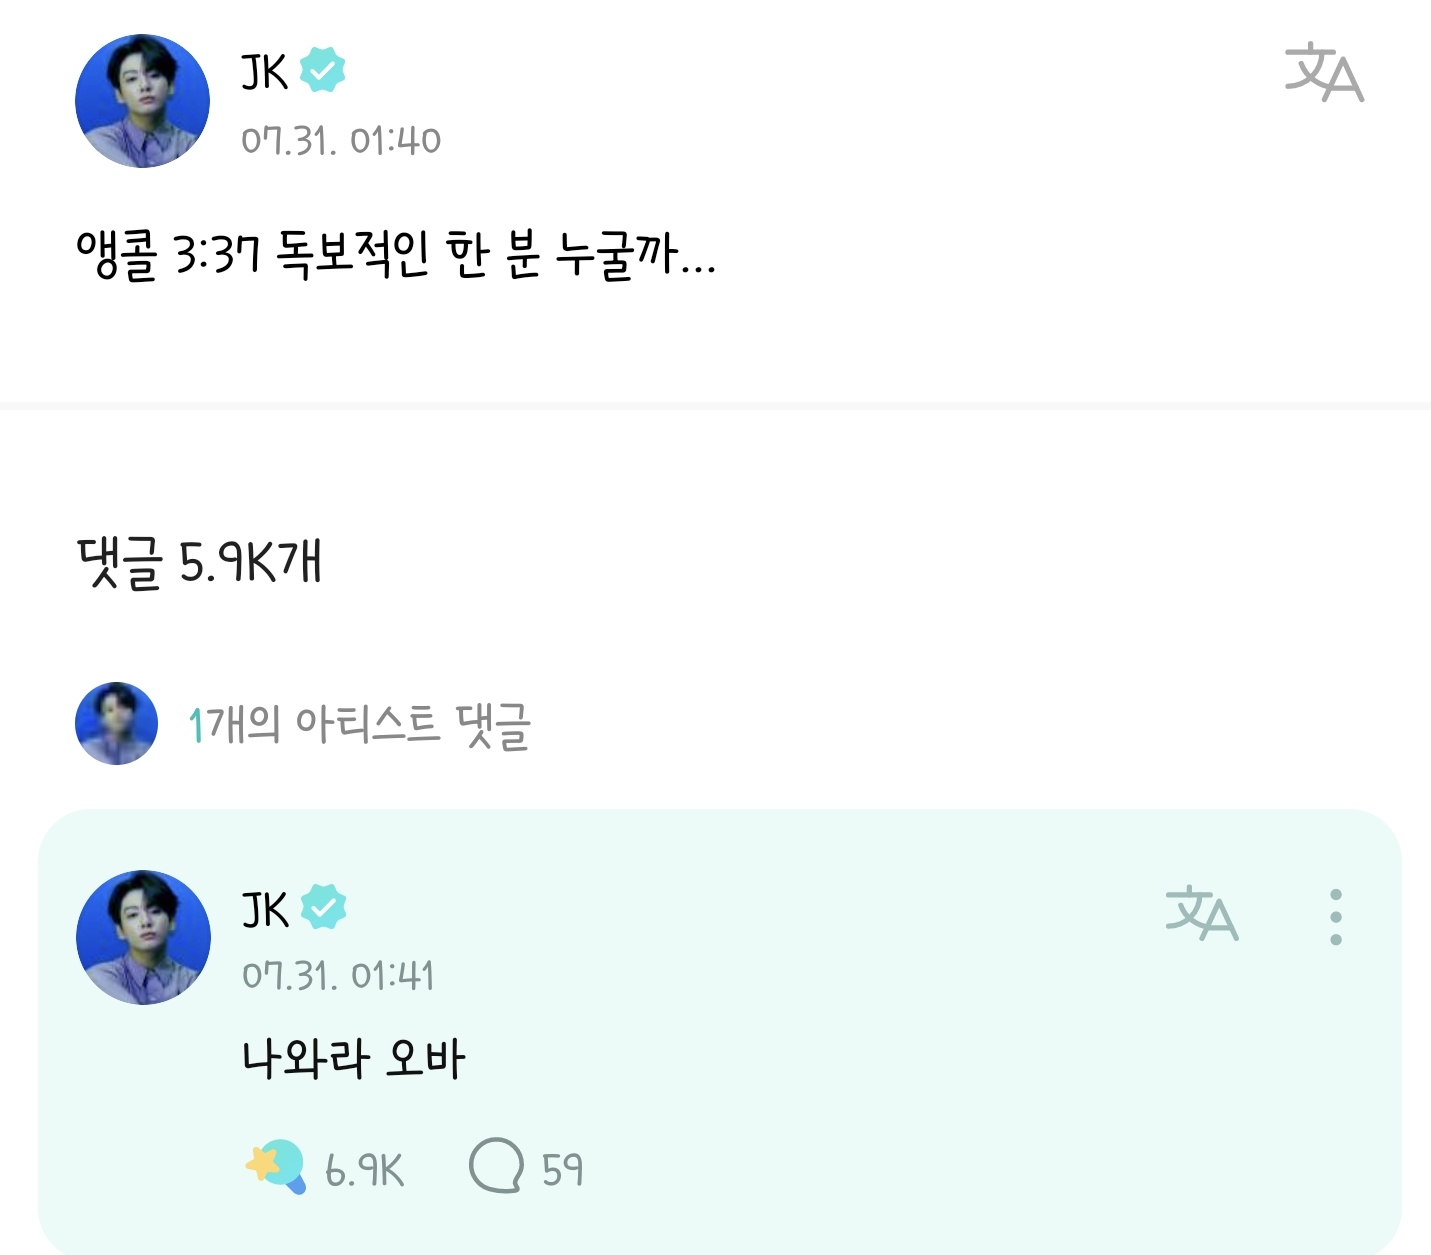Open JK's profile picture in the comment
Viewport: 1431px width, 1255px height.
143,937
